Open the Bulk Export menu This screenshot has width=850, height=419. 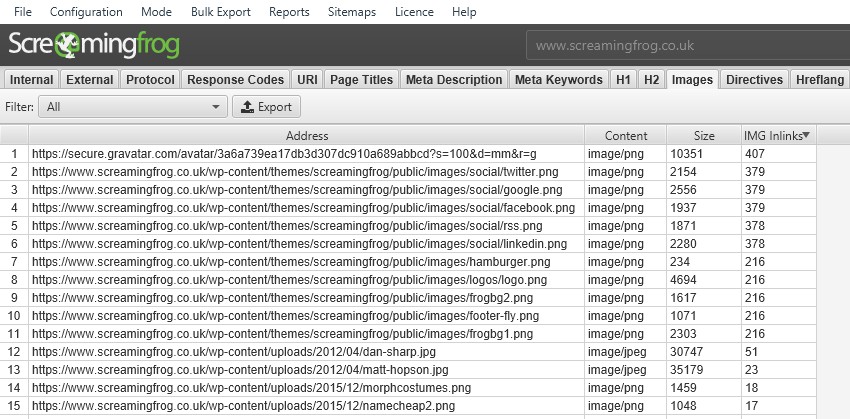pos(221,12)
